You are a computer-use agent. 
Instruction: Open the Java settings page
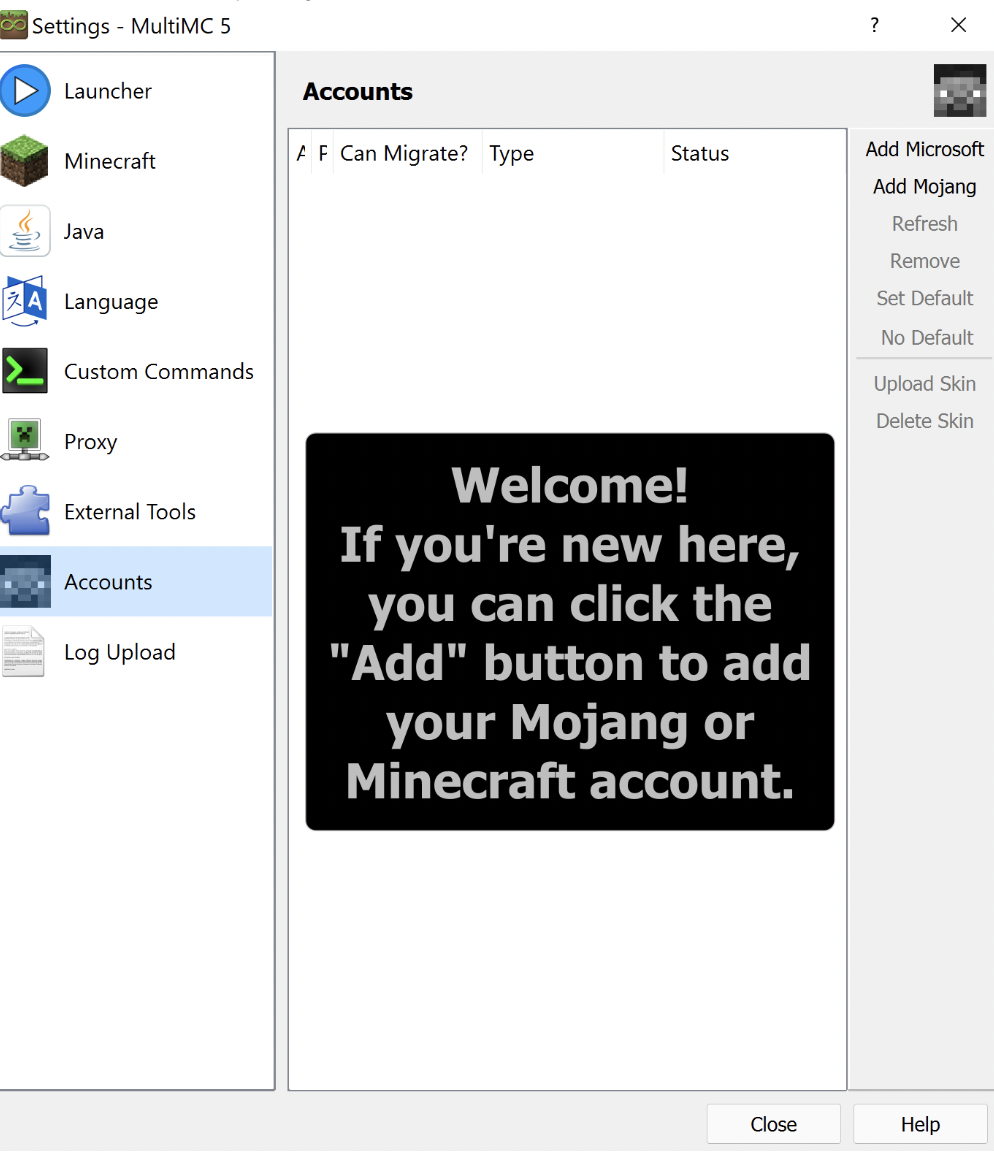point(83,231)
